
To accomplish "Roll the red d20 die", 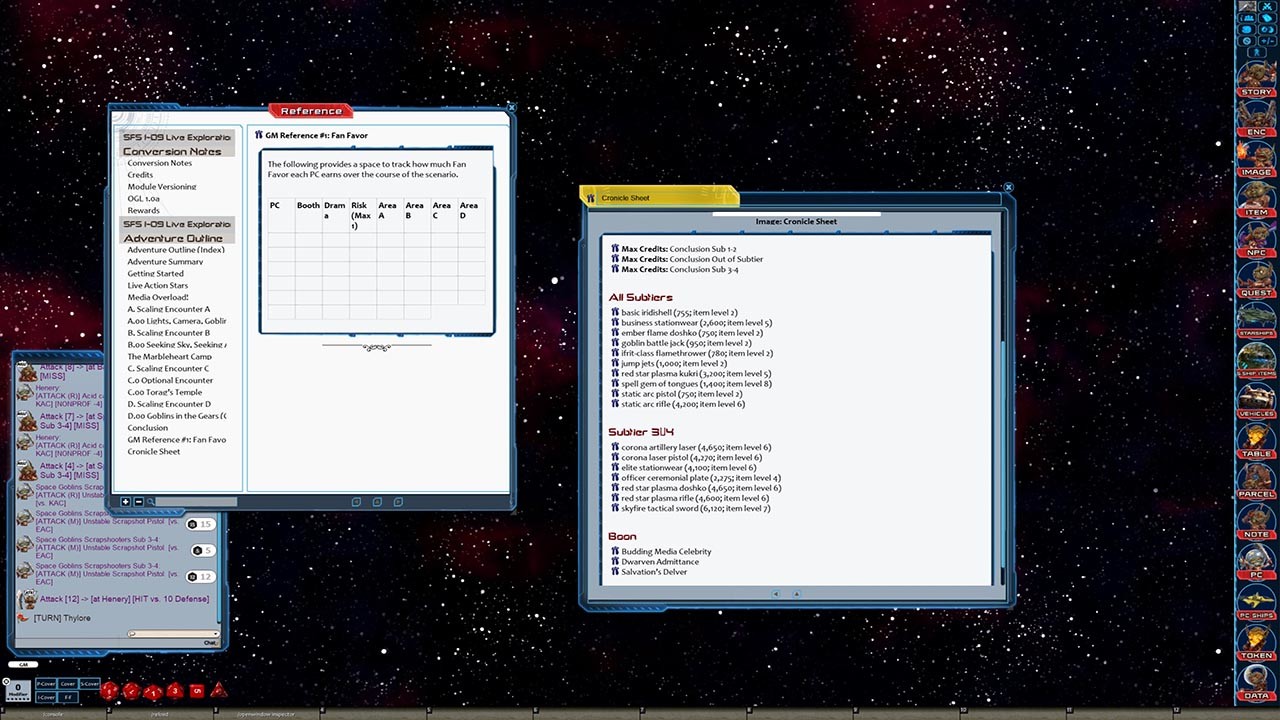I will pos(109,691).
